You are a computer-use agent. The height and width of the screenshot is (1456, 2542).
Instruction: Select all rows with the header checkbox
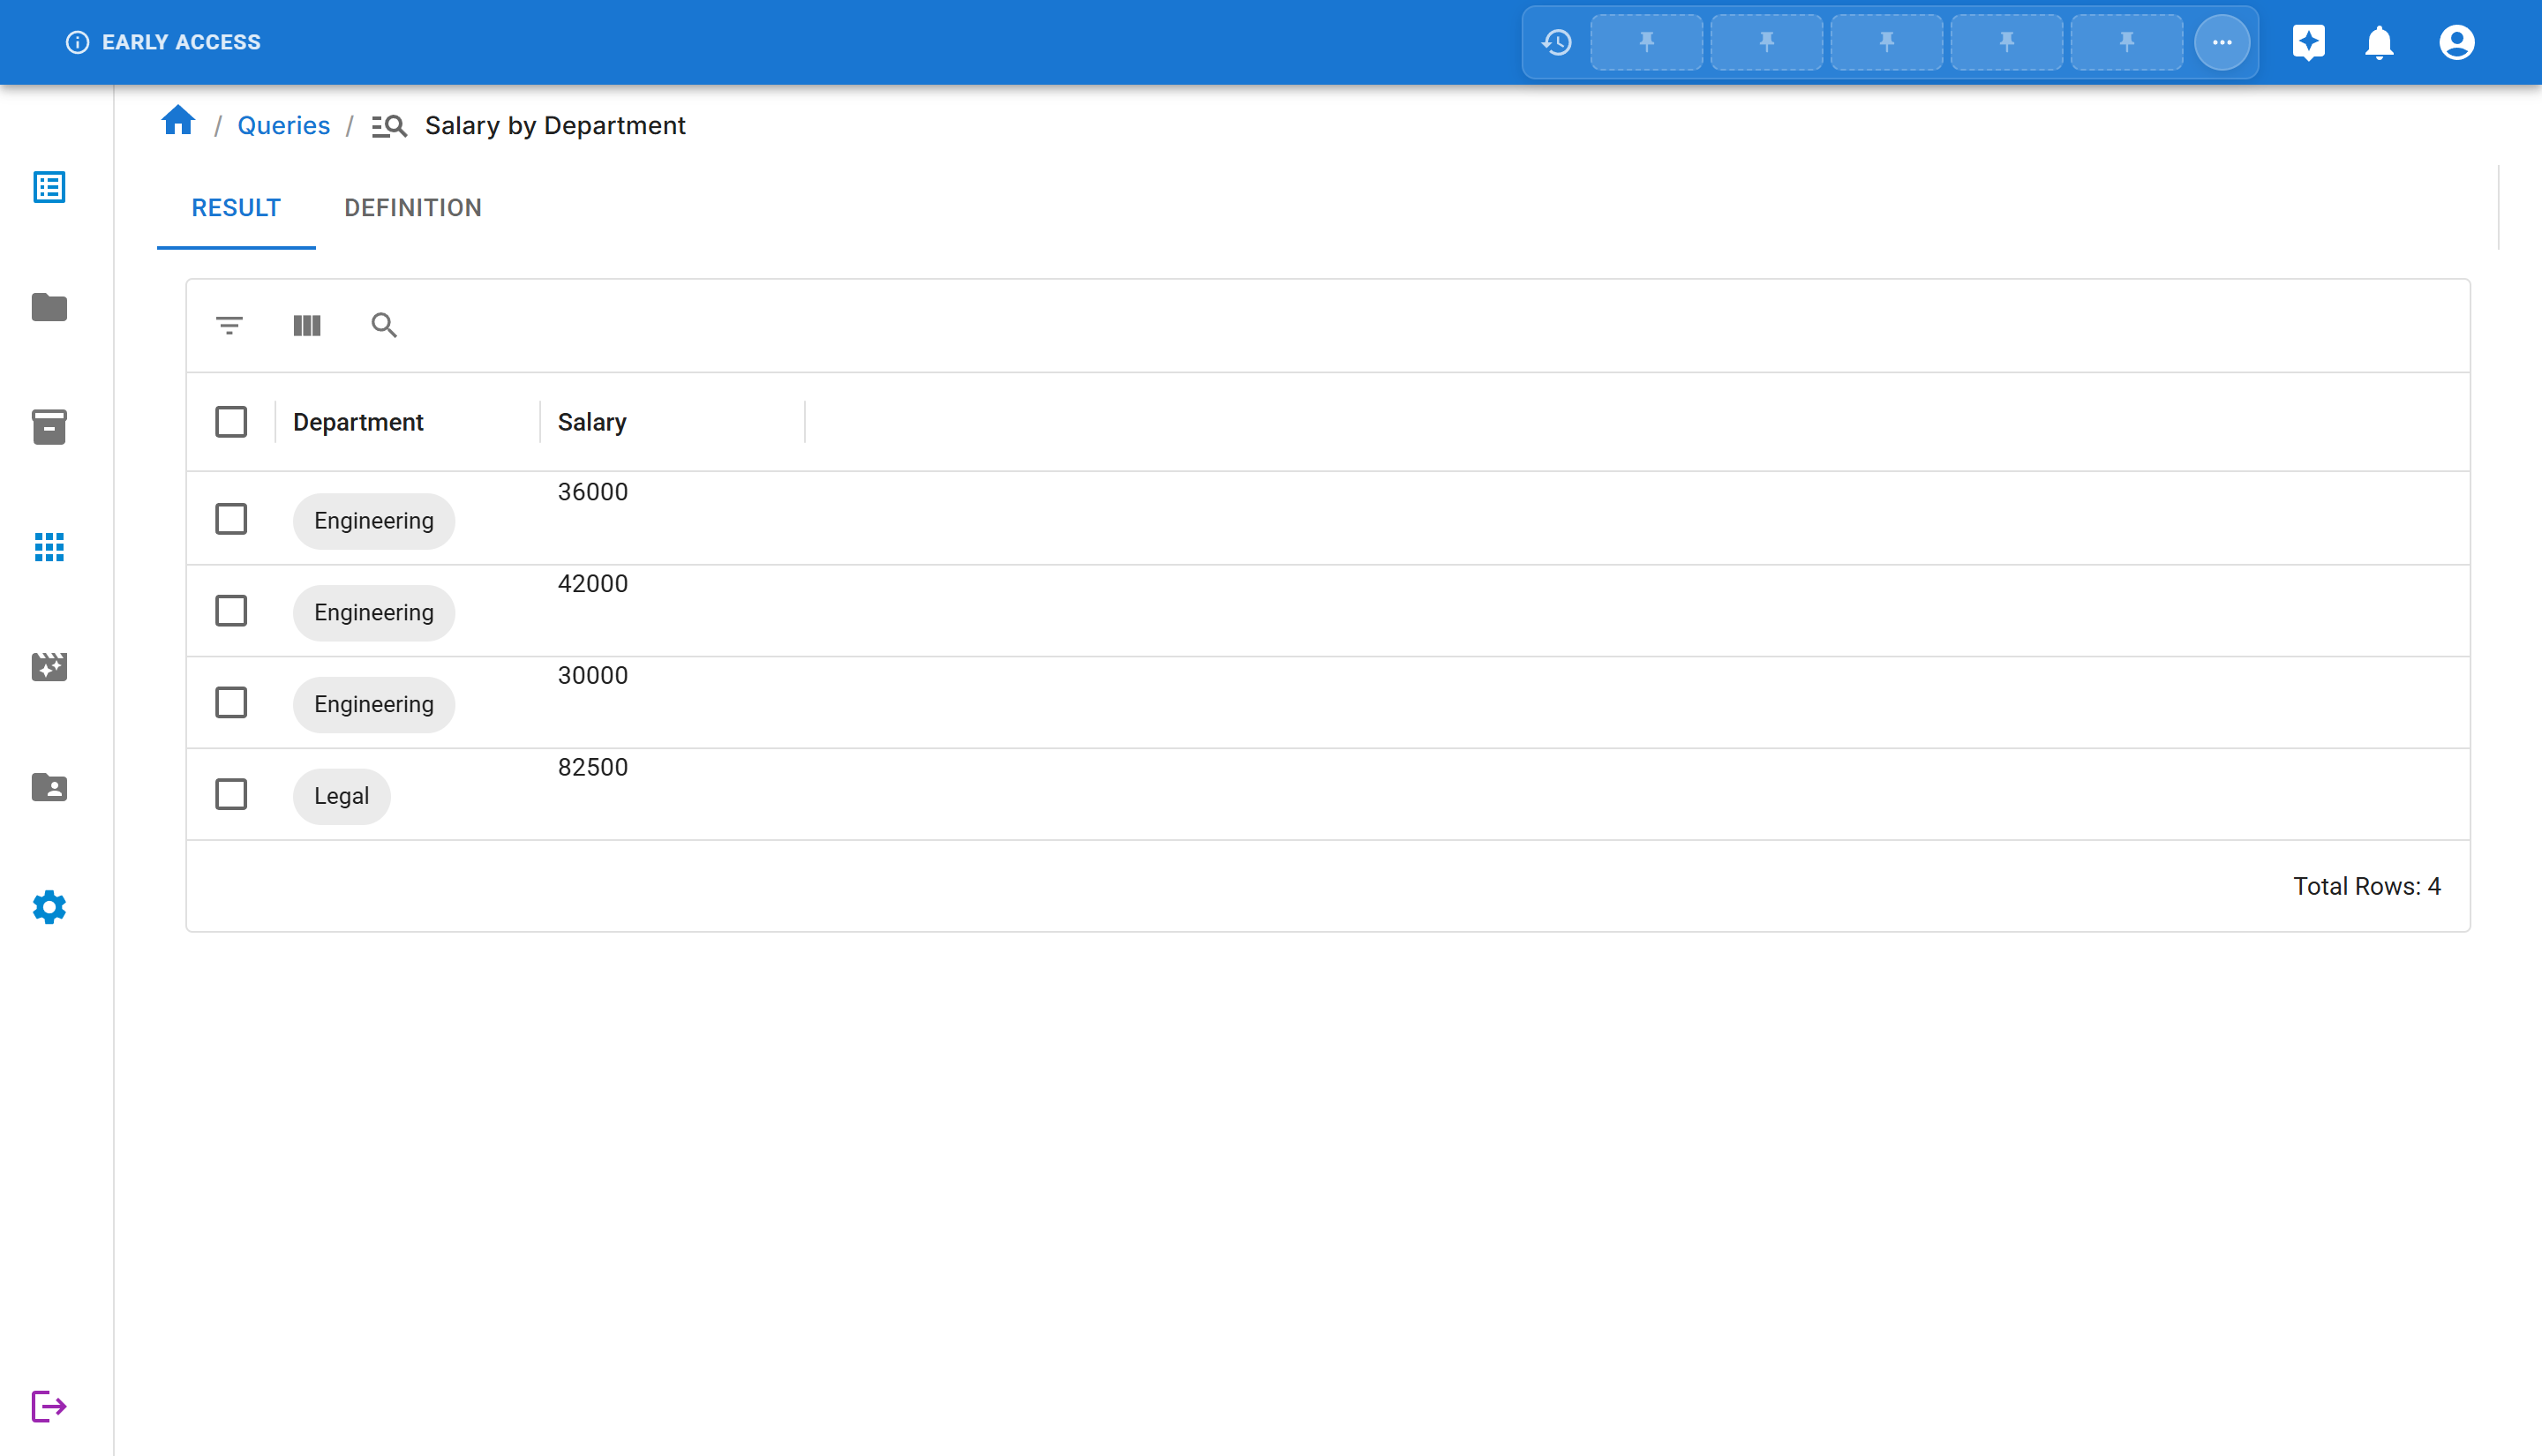pyautogui.click(x=230, y=421)
